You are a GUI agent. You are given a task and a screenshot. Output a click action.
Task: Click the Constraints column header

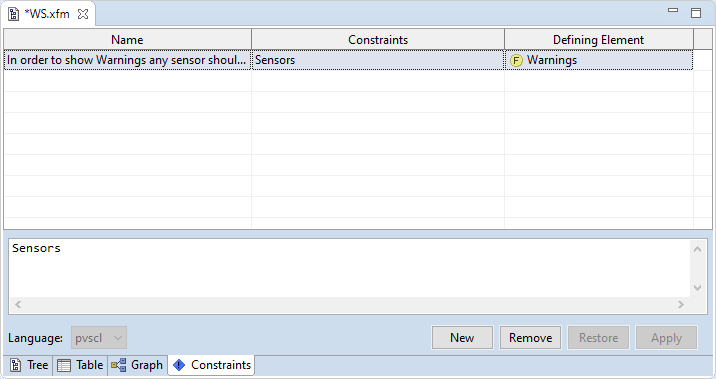[378, 40]
